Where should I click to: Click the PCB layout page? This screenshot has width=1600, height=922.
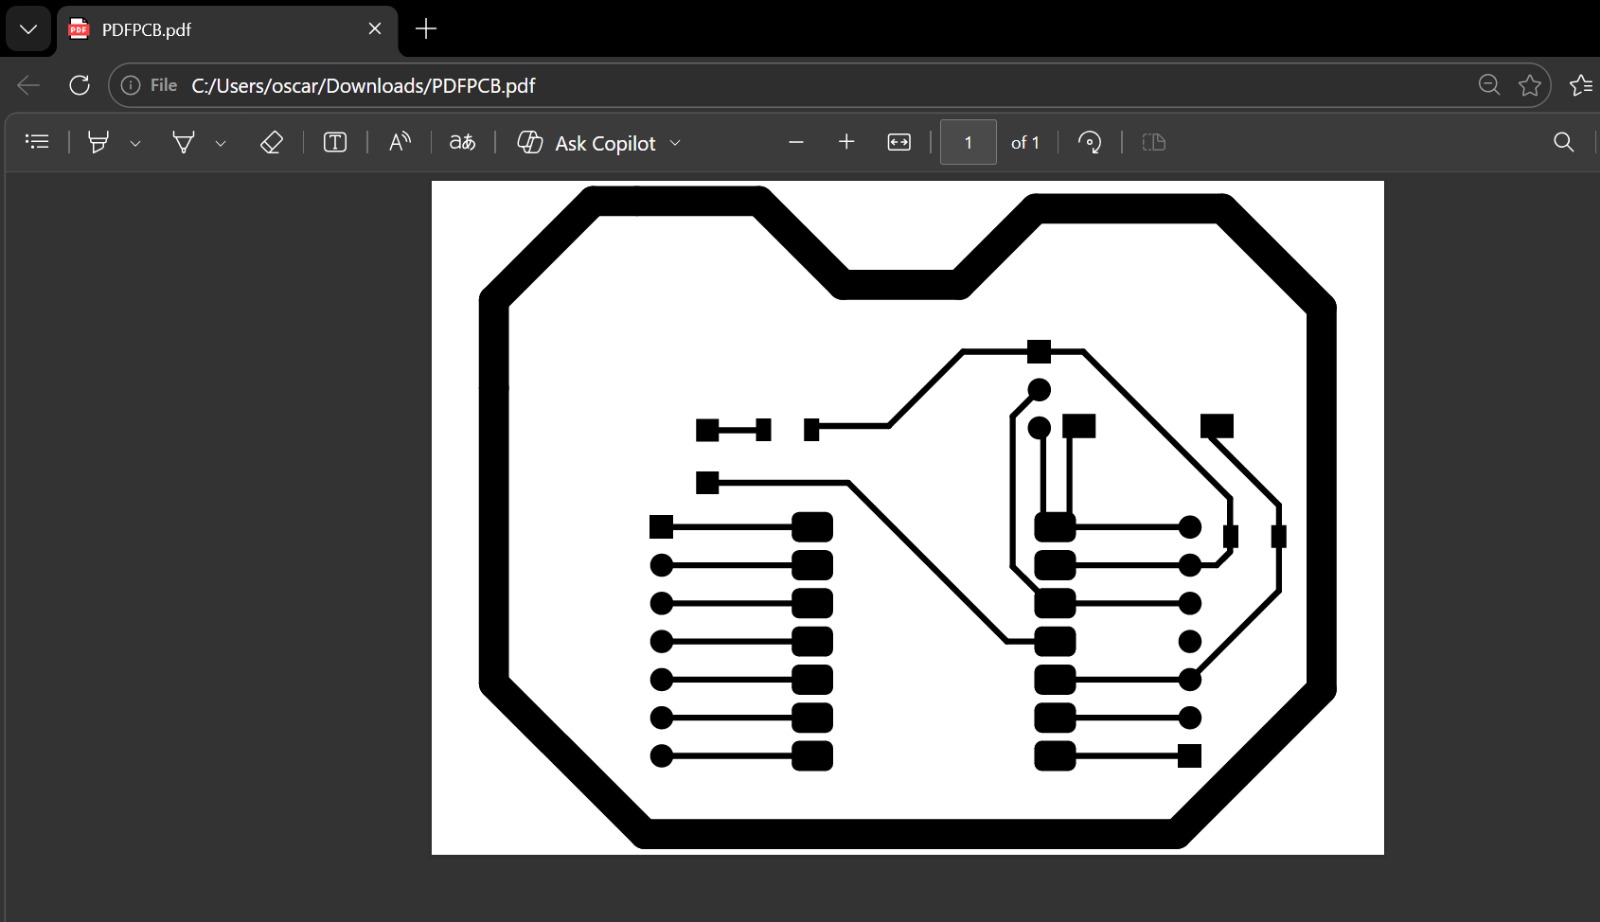point(908,517)
